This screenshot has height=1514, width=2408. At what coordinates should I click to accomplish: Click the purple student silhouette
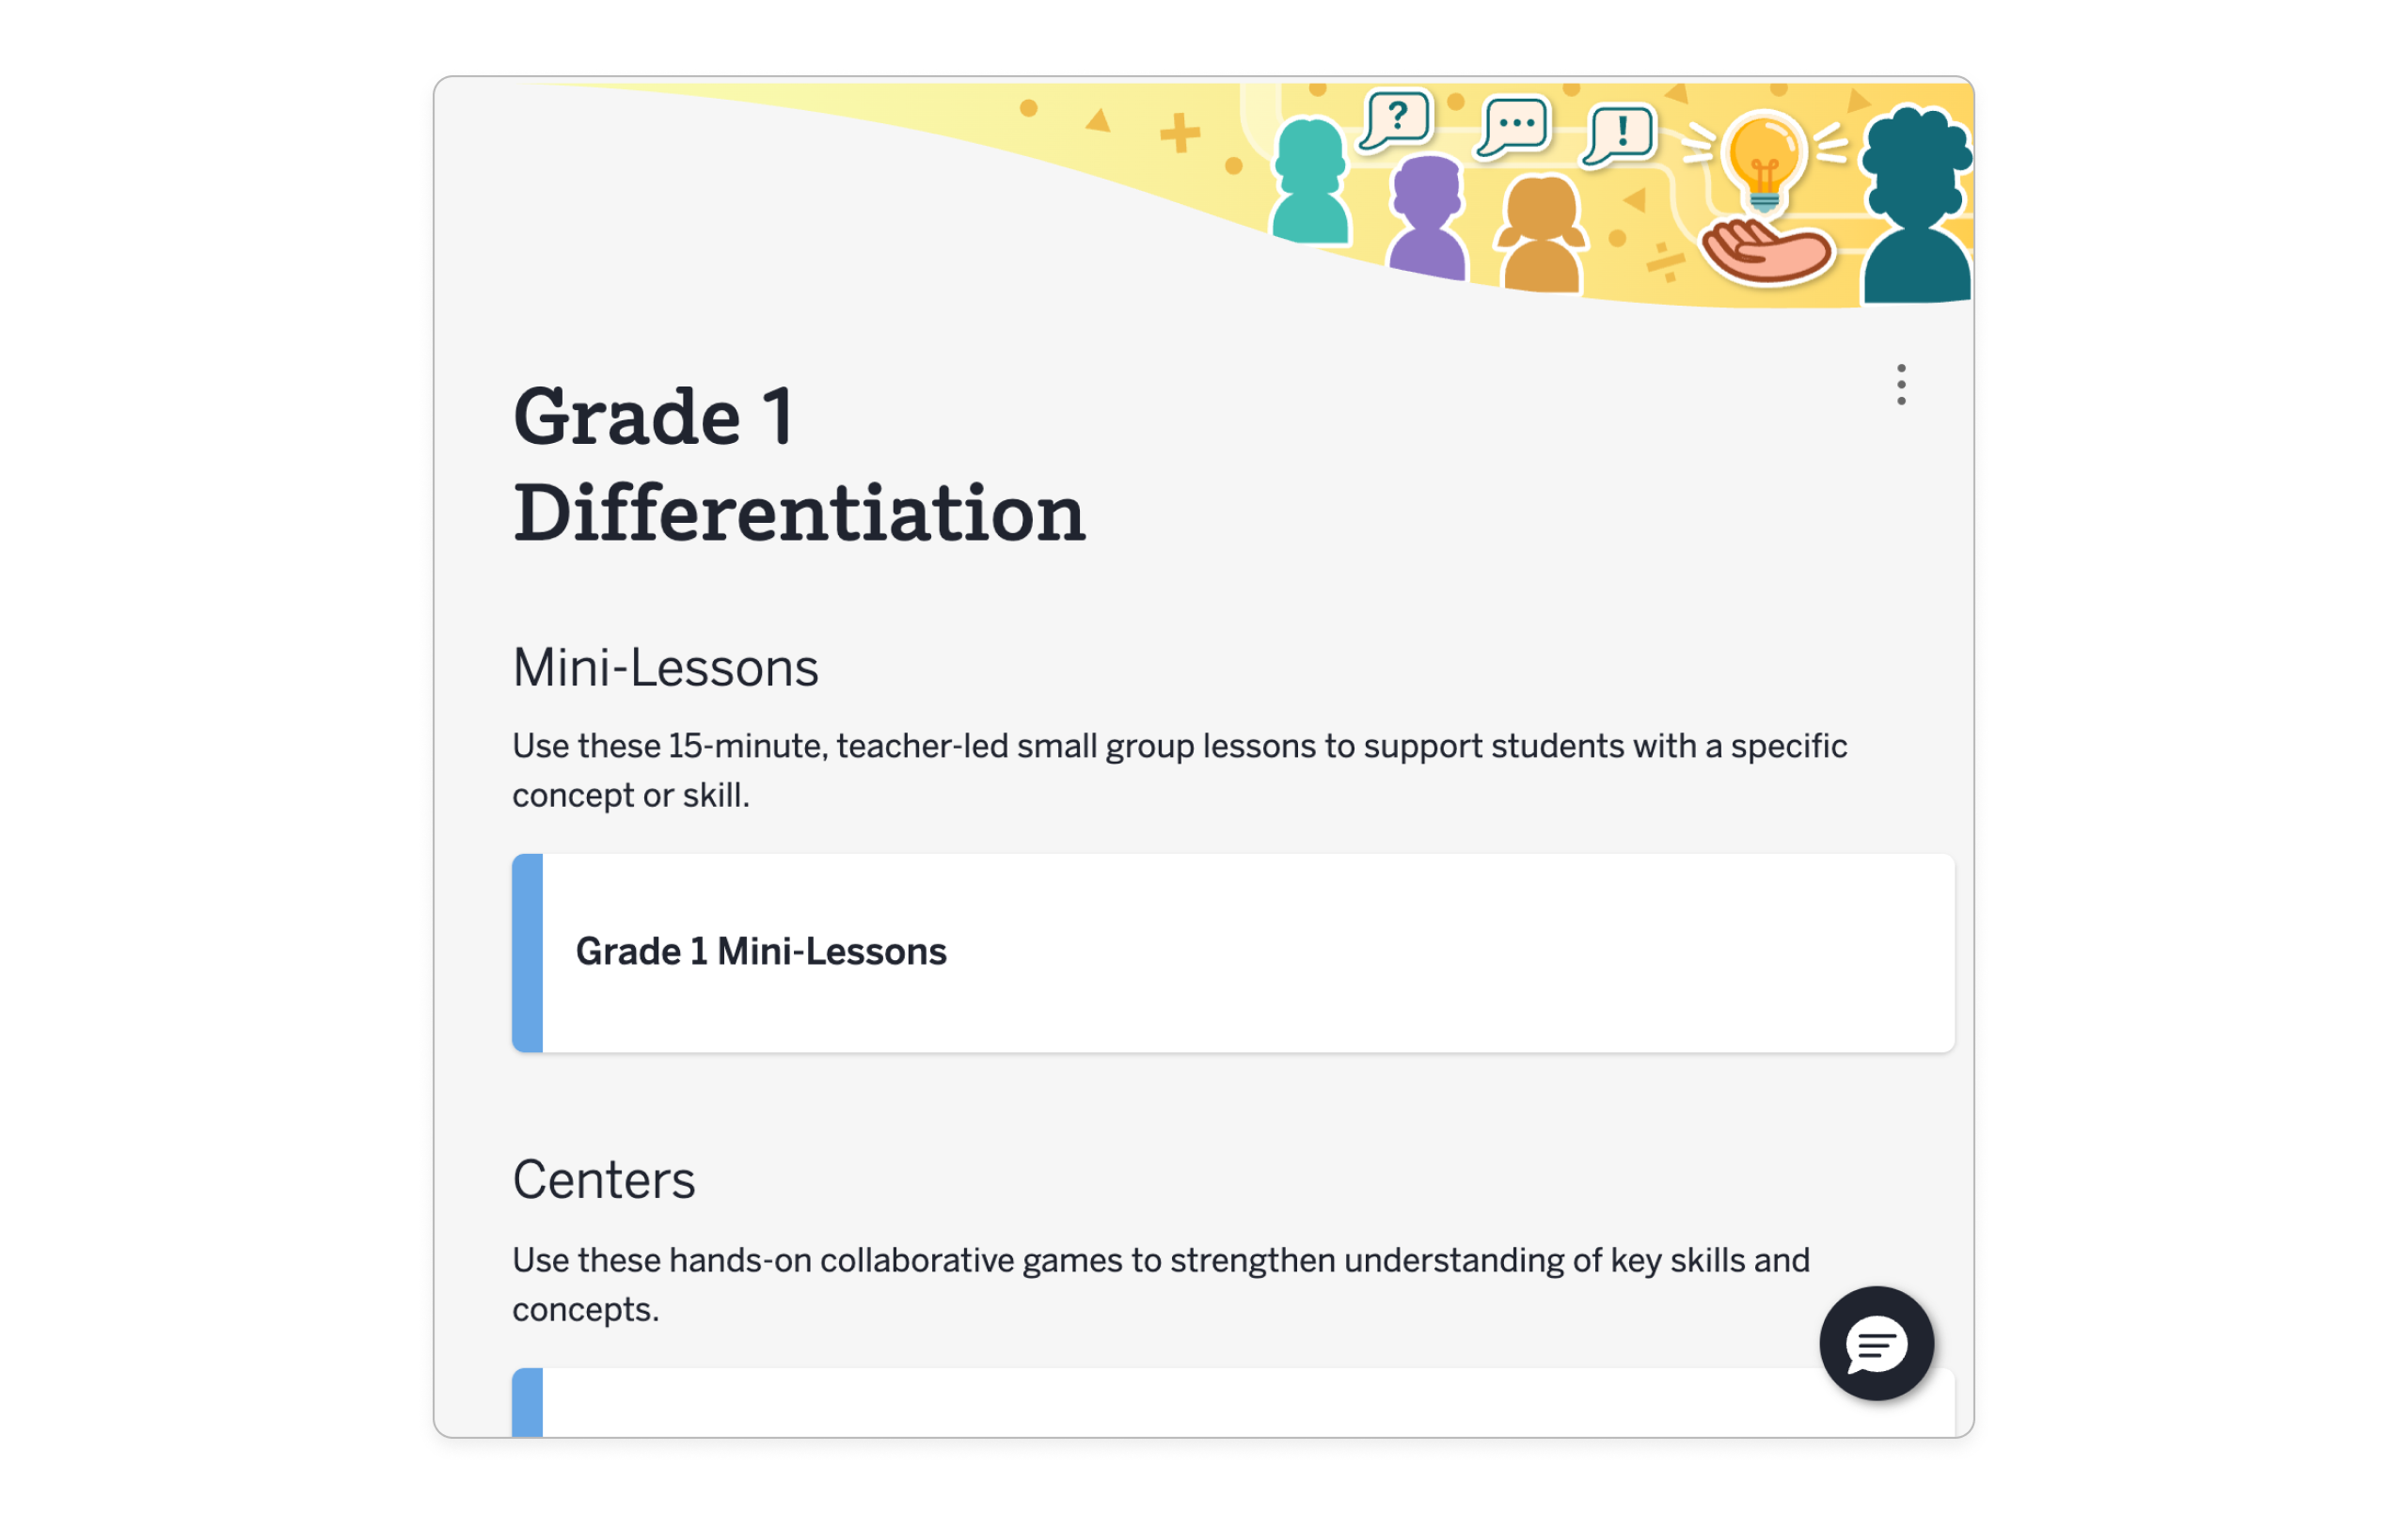click(x=1428, y=215)
